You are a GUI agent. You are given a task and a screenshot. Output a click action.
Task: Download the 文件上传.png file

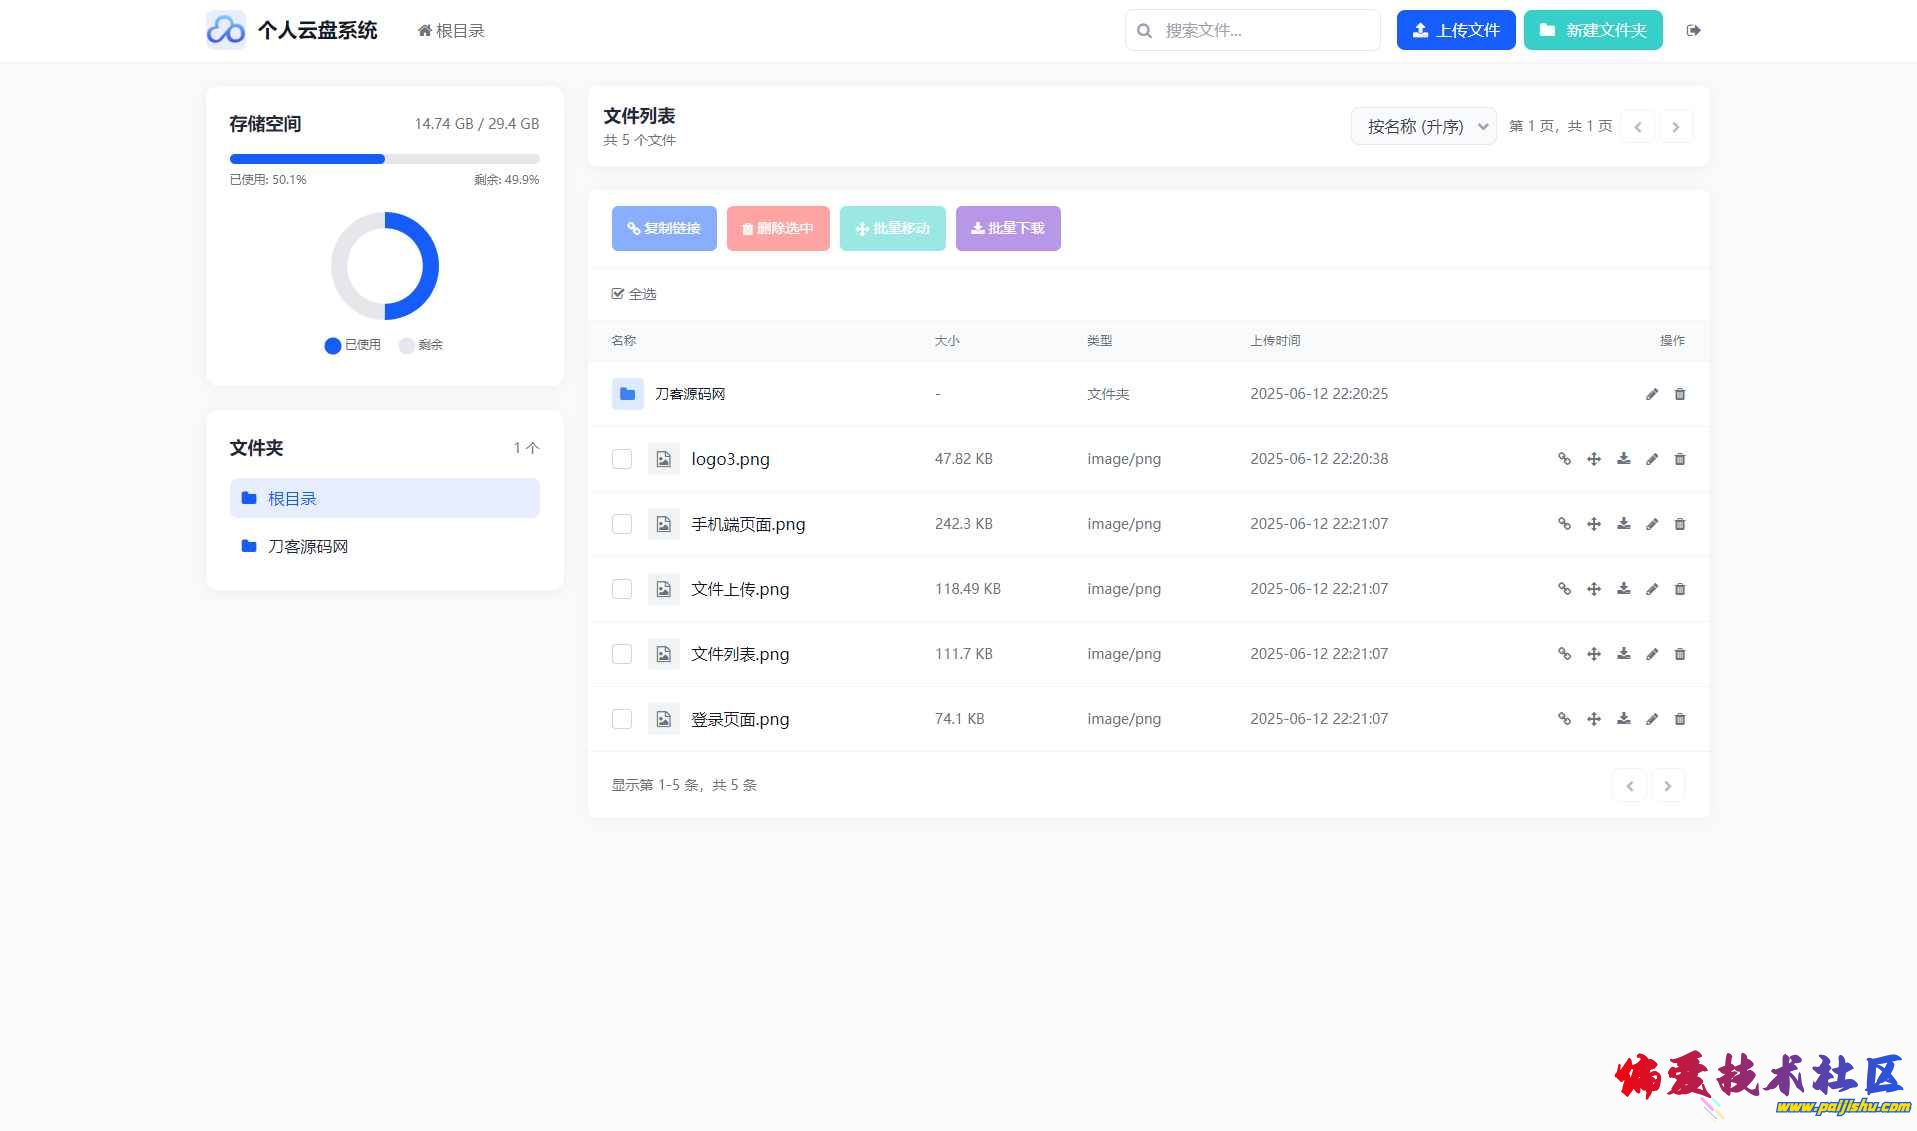point(1623,589)
